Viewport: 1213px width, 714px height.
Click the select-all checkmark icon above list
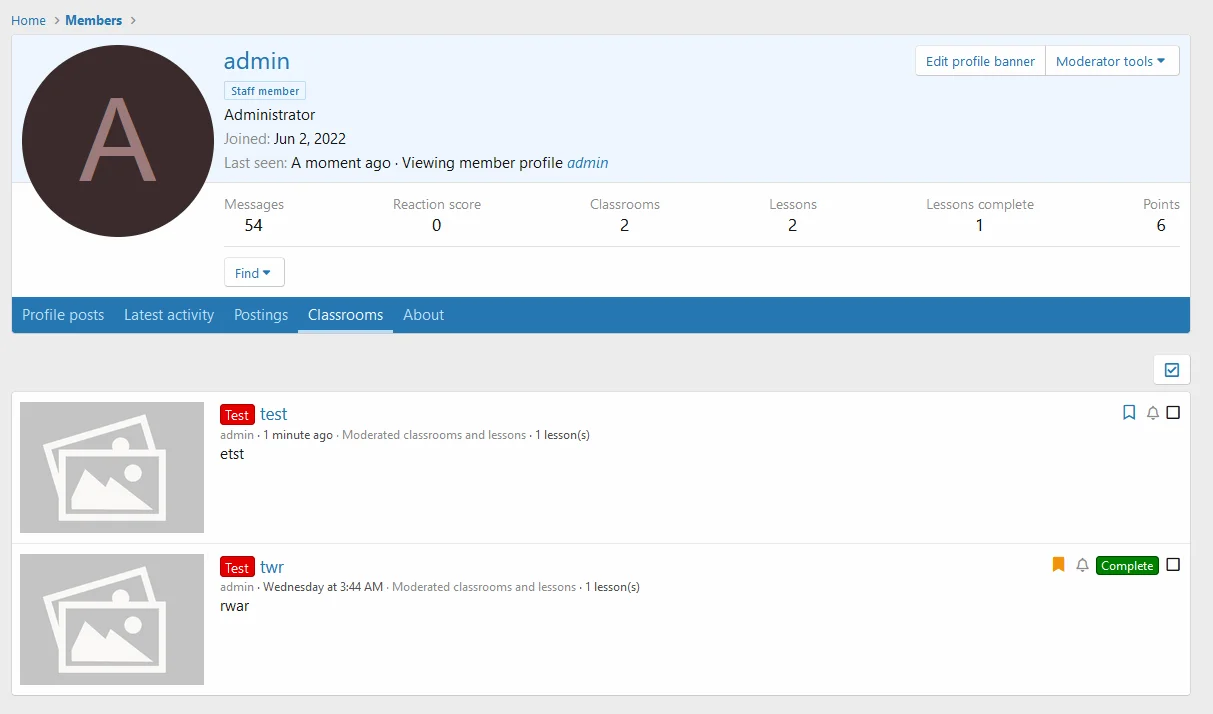1171,370
